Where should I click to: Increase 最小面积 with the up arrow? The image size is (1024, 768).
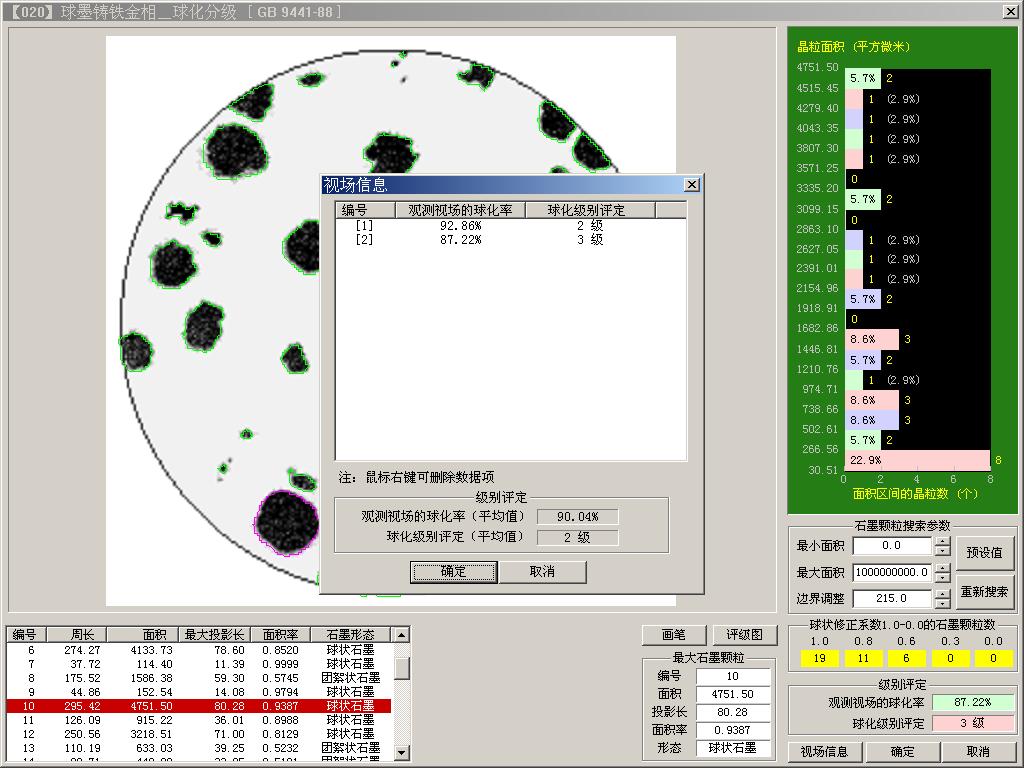pyautogui.click(x=942, y=541)
